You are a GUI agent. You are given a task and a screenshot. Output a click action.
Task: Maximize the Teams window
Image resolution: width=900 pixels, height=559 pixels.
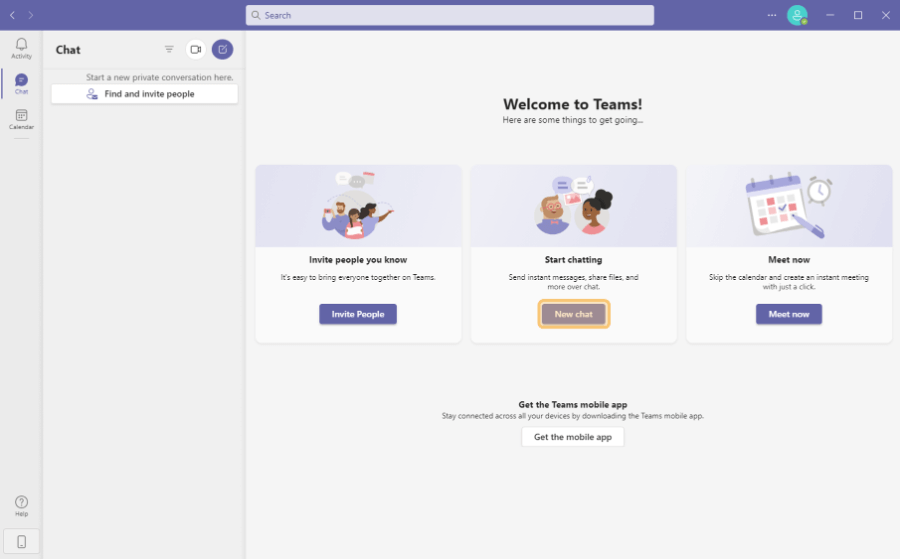point(858,15)
